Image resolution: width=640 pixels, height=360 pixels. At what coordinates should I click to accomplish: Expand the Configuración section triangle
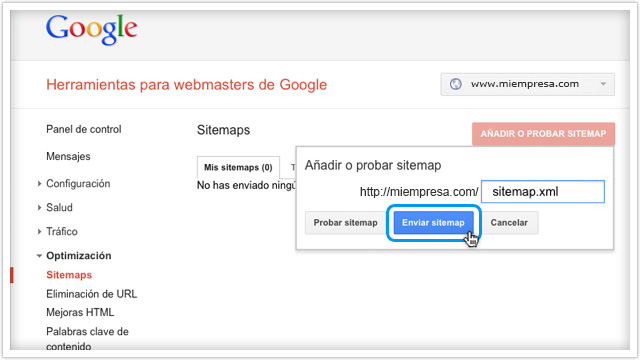click(x=40, y=184)
